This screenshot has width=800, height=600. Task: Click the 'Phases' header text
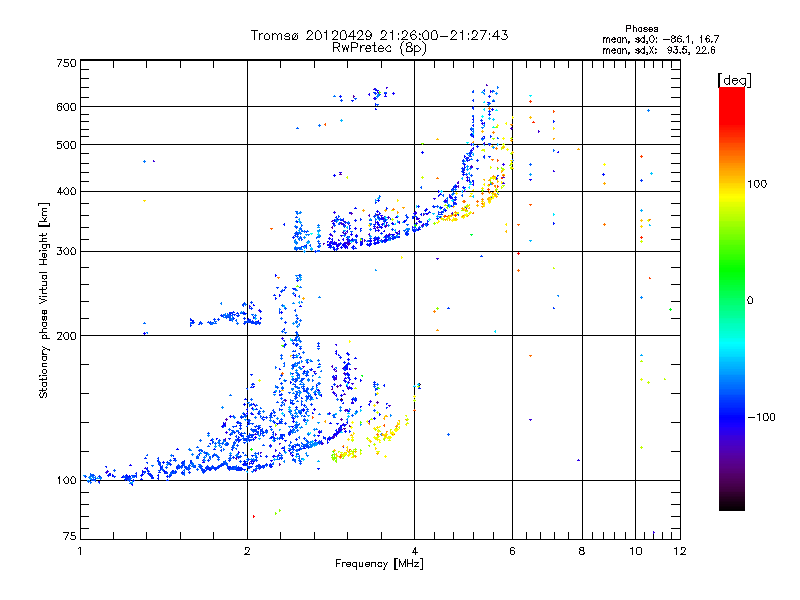642,29
